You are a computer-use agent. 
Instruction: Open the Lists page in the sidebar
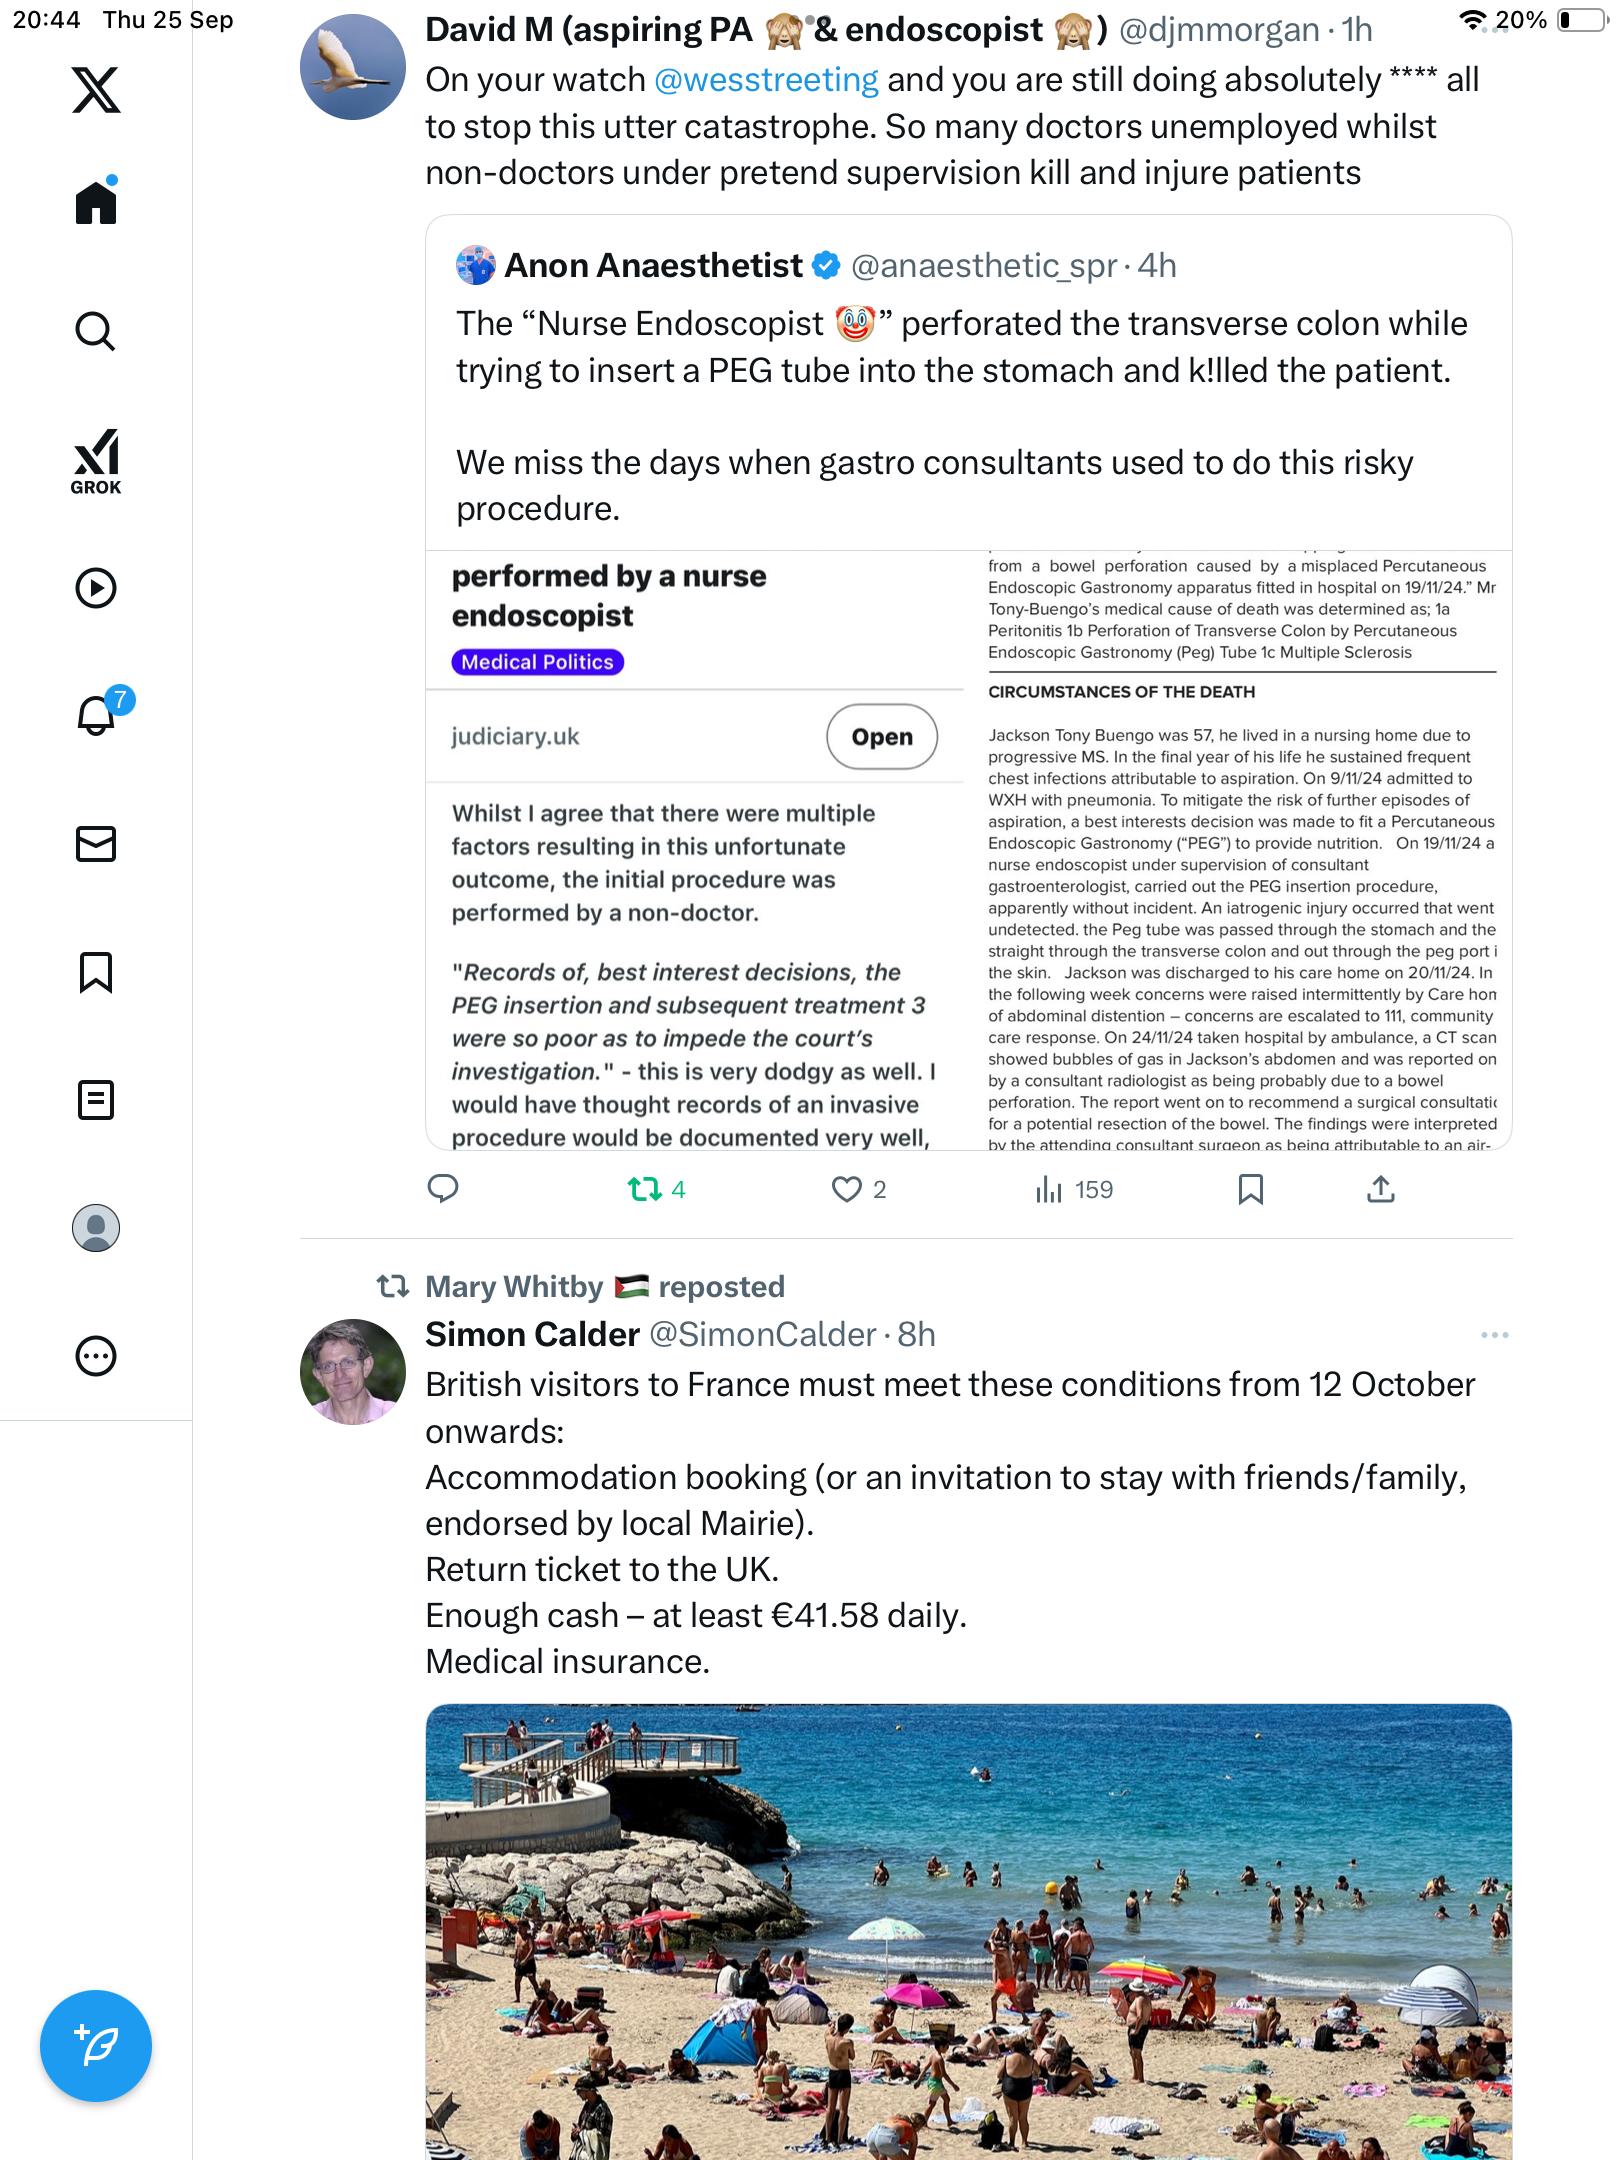[96, 1100]
